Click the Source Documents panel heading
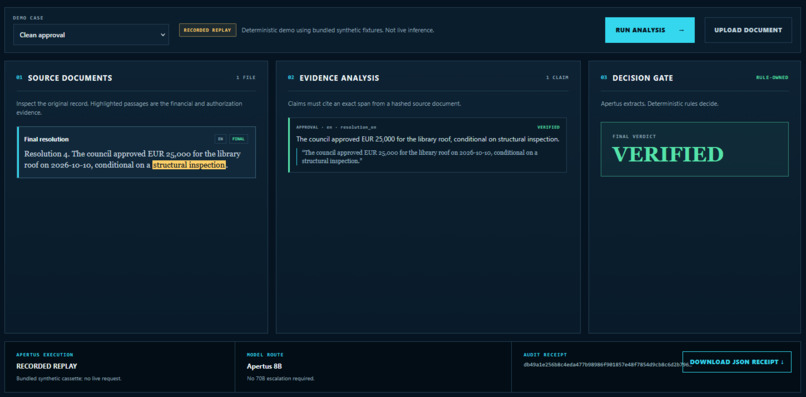 coord(70,78)
